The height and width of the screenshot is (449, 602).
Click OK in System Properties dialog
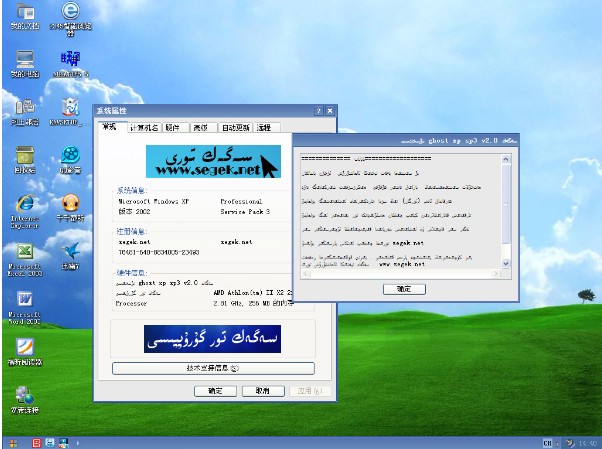[215, 391]
